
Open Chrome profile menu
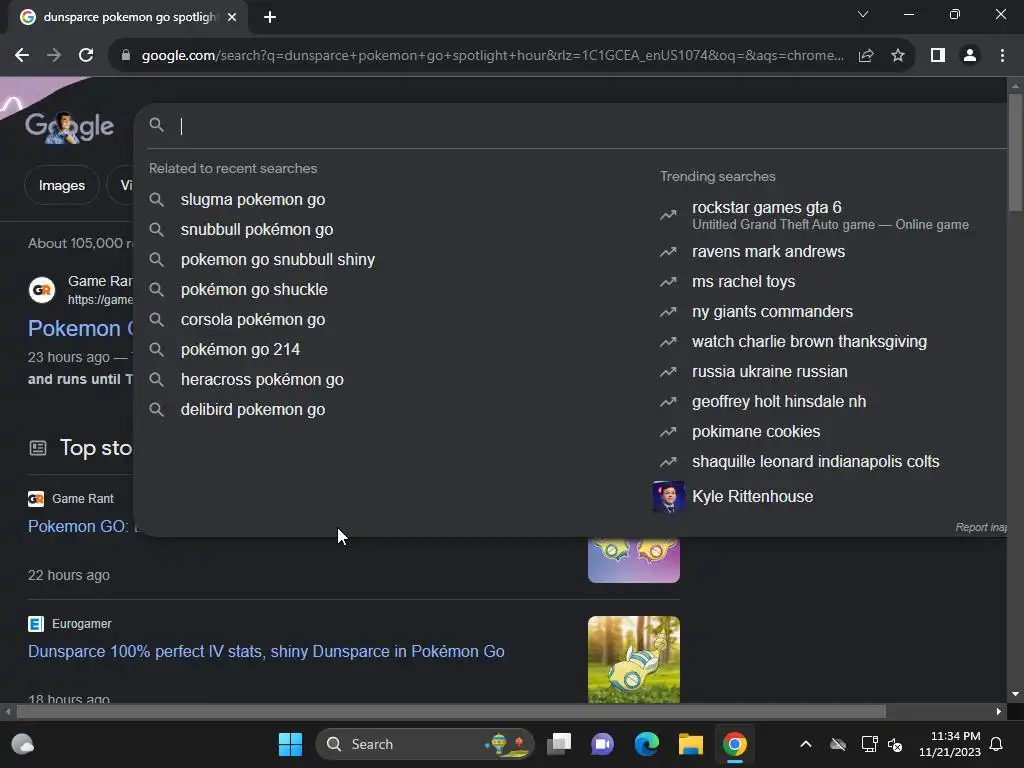pyautogui.click(x=970, y=56)
